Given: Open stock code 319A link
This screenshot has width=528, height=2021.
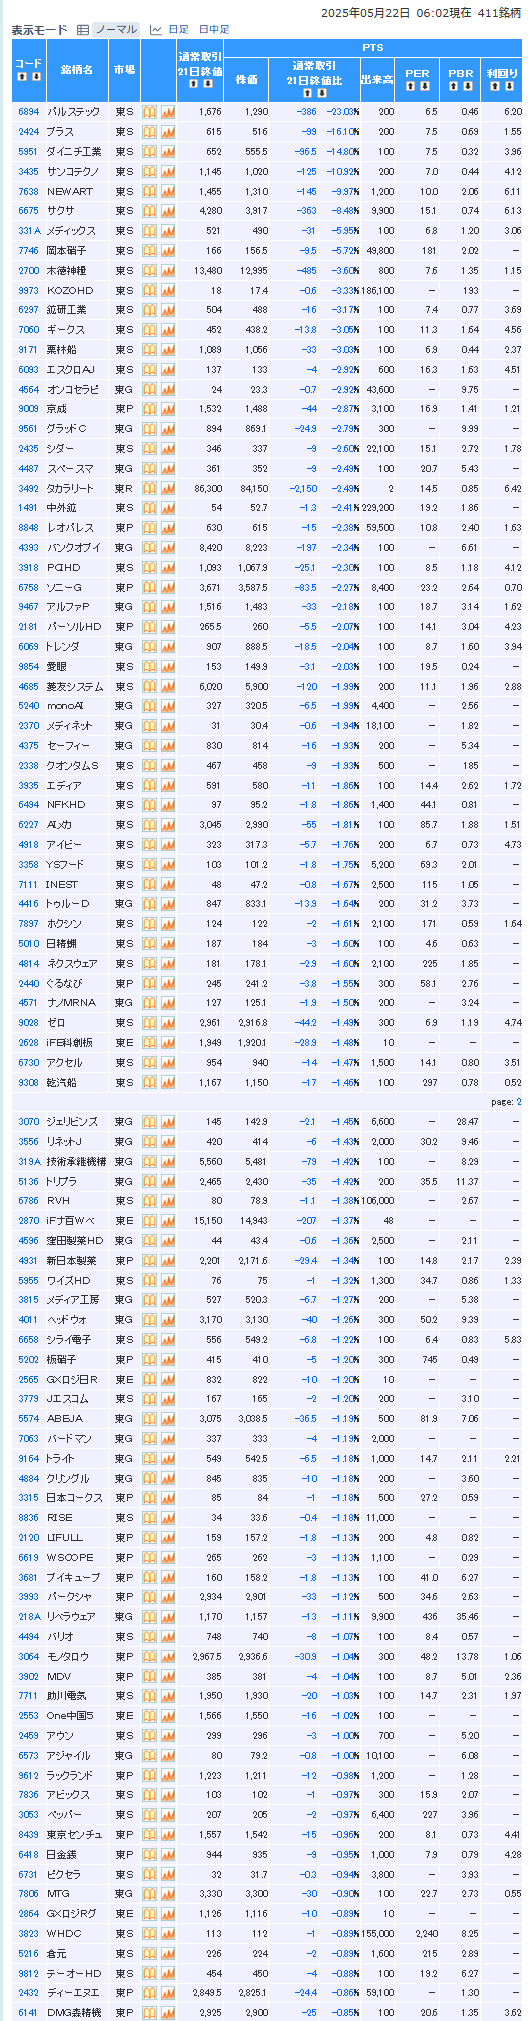Looking at the screenshot, I should 28,1161.
